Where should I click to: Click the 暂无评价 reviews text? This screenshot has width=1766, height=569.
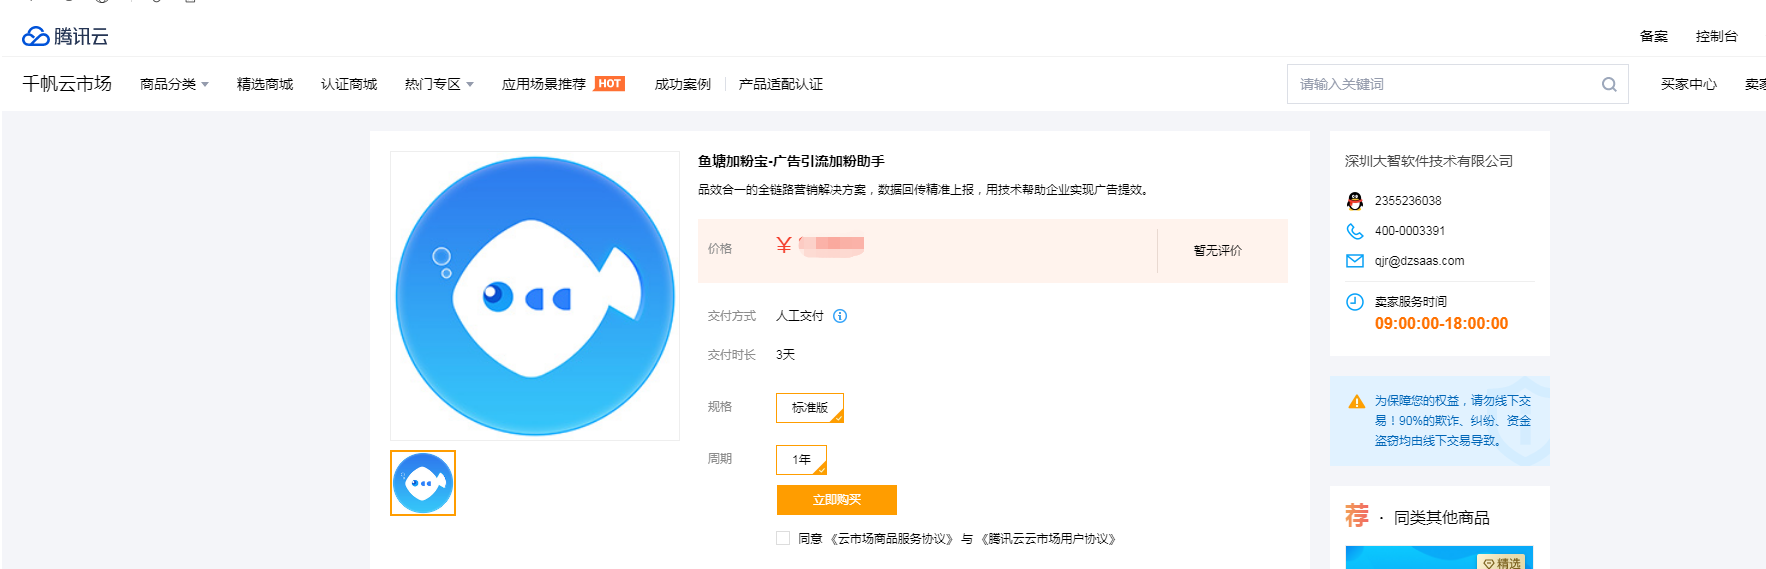pyautogui.click(x=1218, y=251)
